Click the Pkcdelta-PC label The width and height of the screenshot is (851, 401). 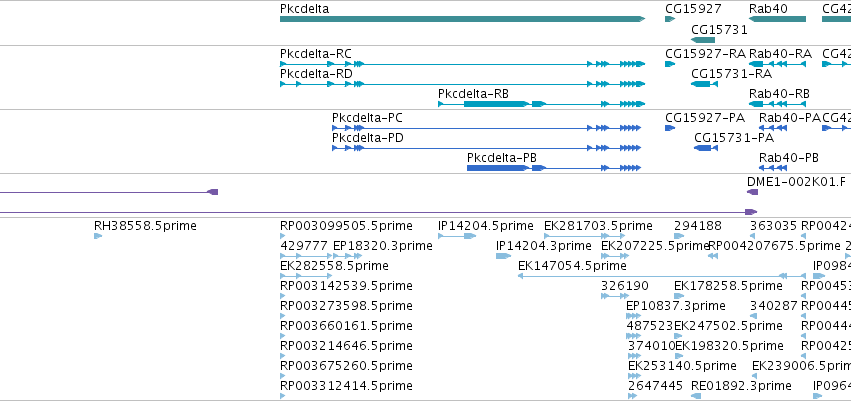click(367, 118)
